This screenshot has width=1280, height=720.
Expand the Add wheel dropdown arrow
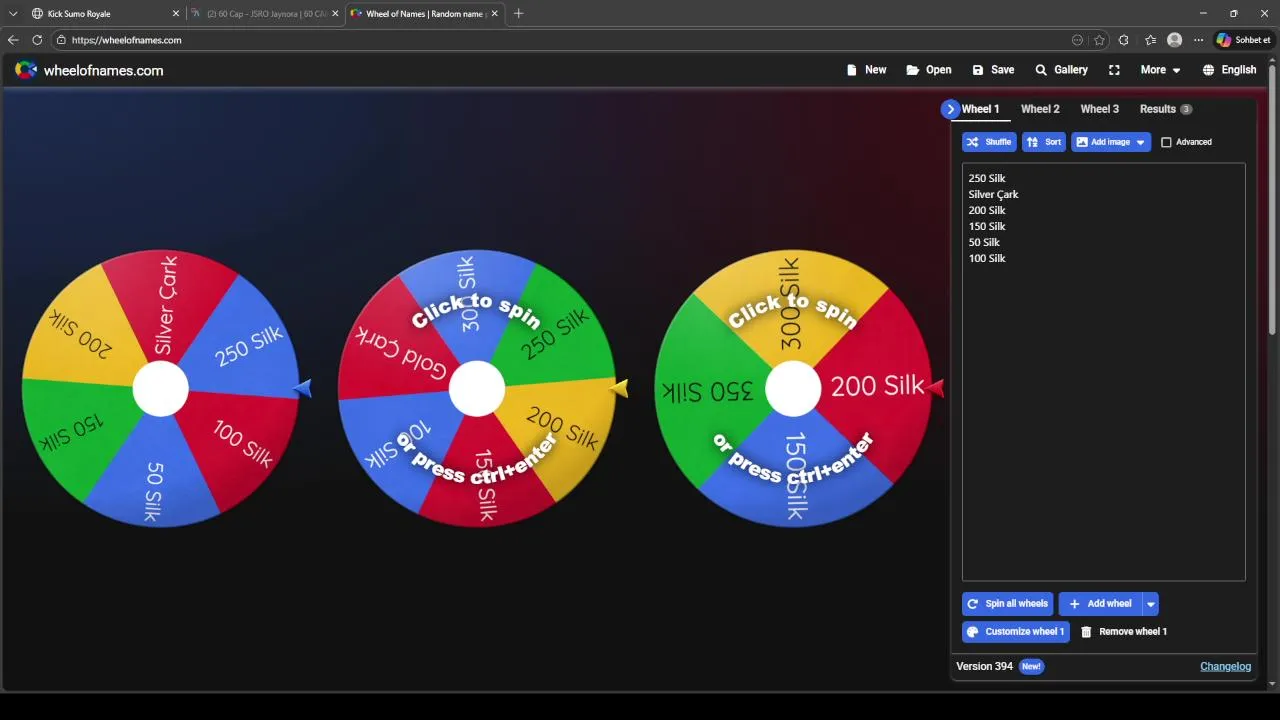coord(1151,604)
